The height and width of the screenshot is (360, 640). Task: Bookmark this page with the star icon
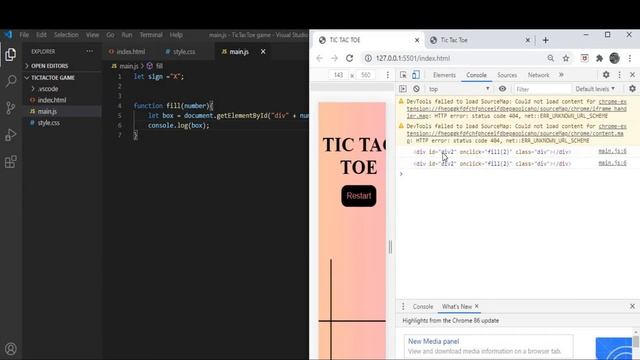[566, 58]
